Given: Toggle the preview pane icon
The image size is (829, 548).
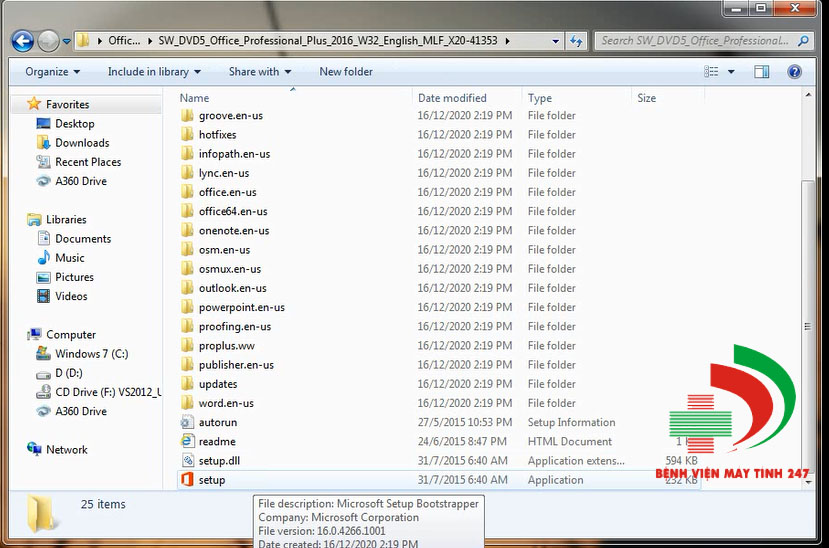Looking at the screenshot, I should (761, 72).
